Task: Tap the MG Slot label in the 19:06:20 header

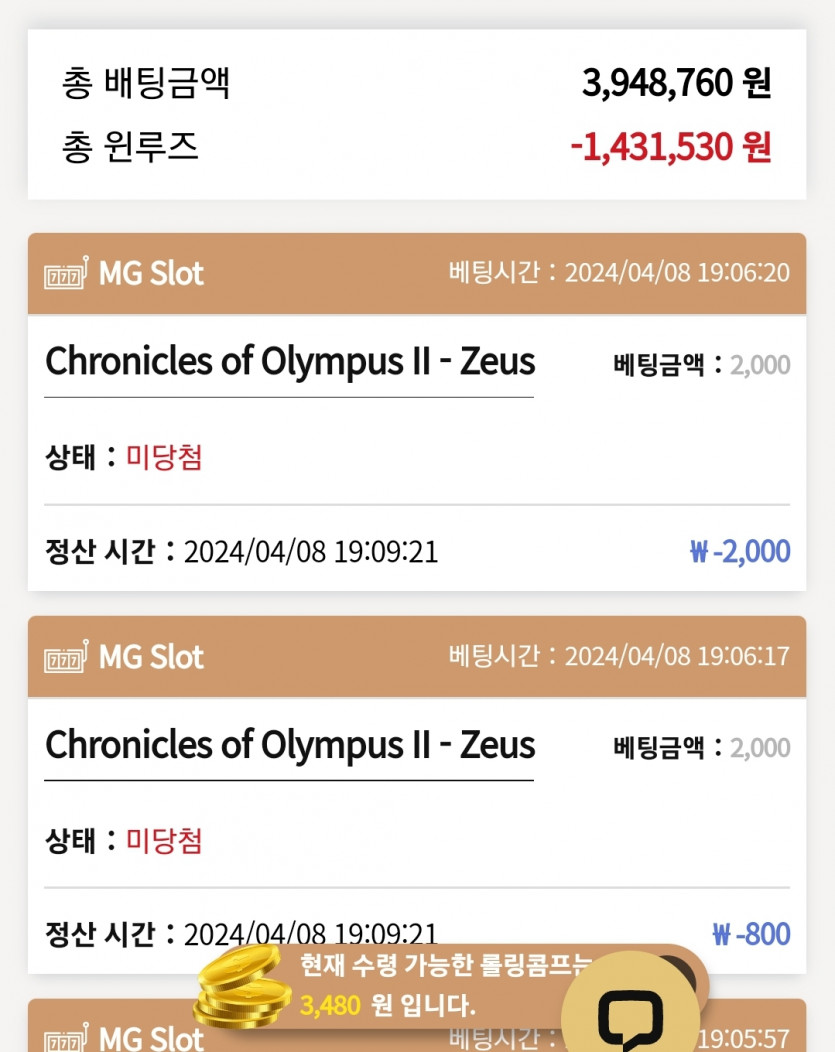Action: point(151,273)
